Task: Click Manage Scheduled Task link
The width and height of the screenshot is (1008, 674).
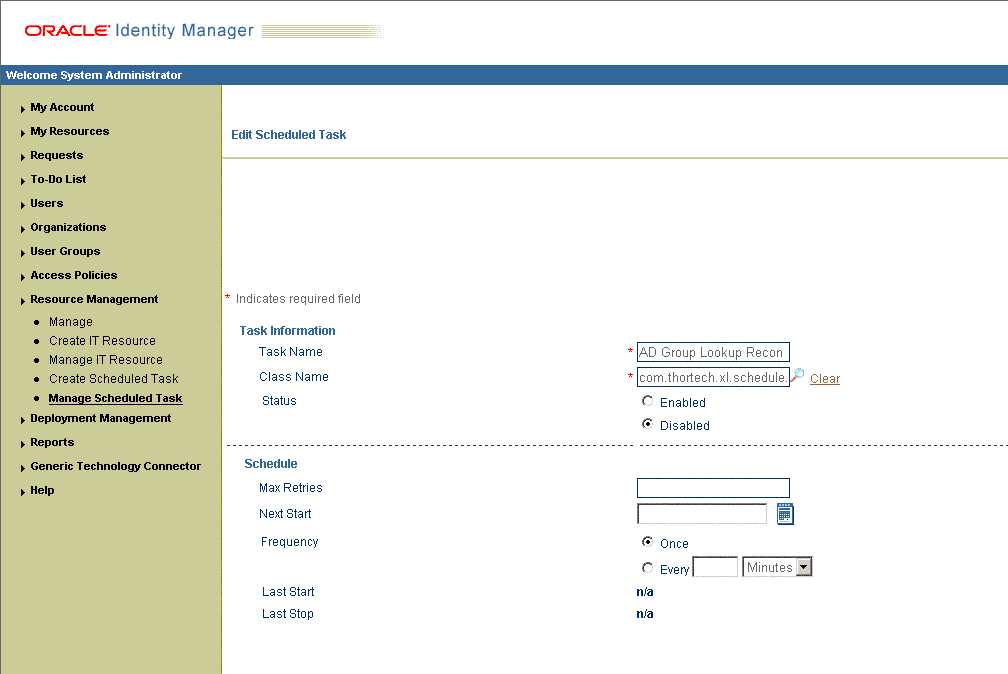Action: pos(115,398)
